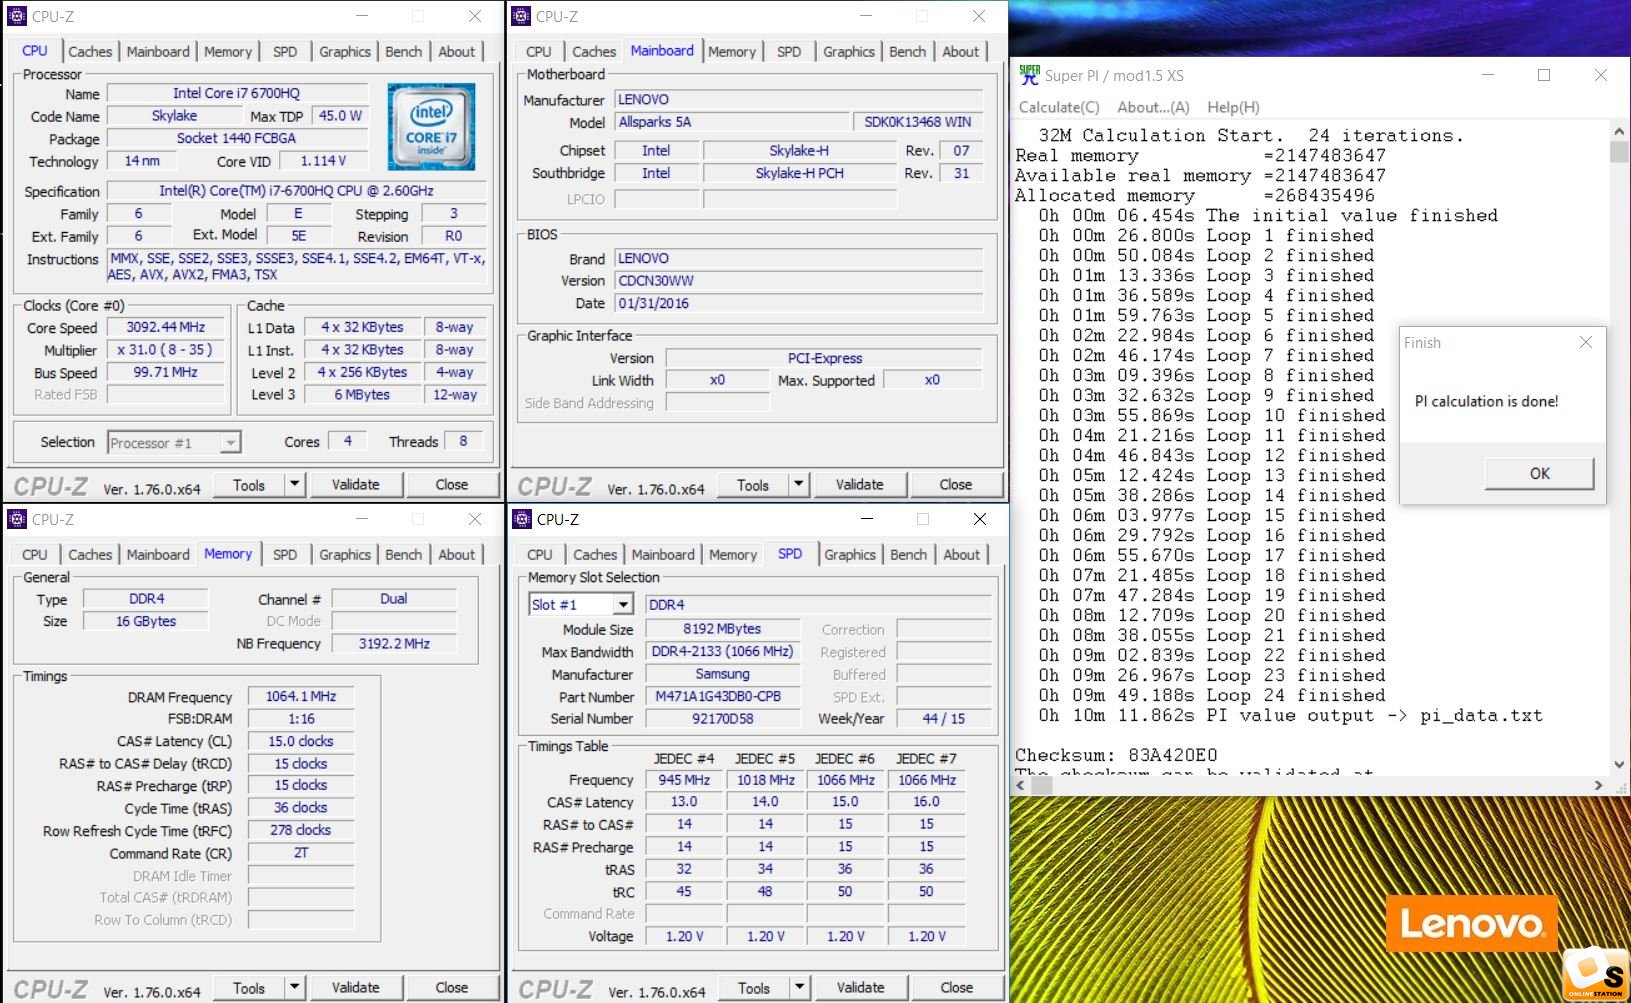
Task: Click the Super PI vertical scrollbar thumb
Action: [x=1619, y=151]
